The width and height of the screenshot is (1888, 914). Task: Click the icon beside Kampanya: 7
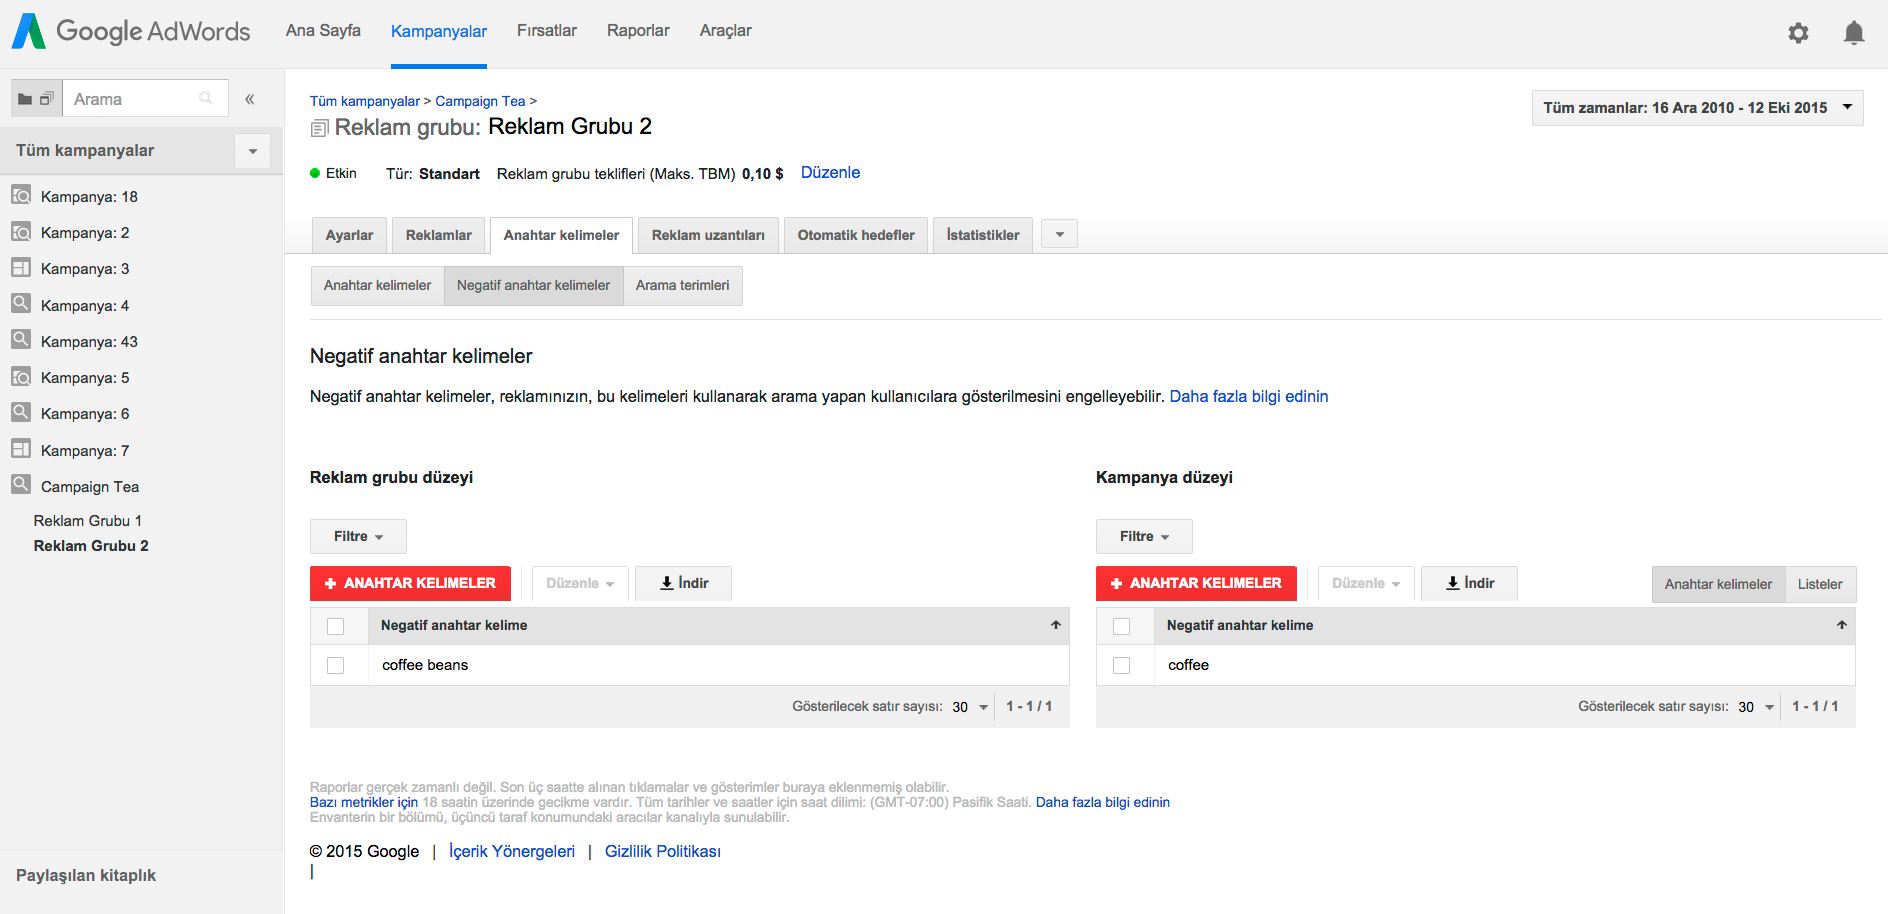21,449
